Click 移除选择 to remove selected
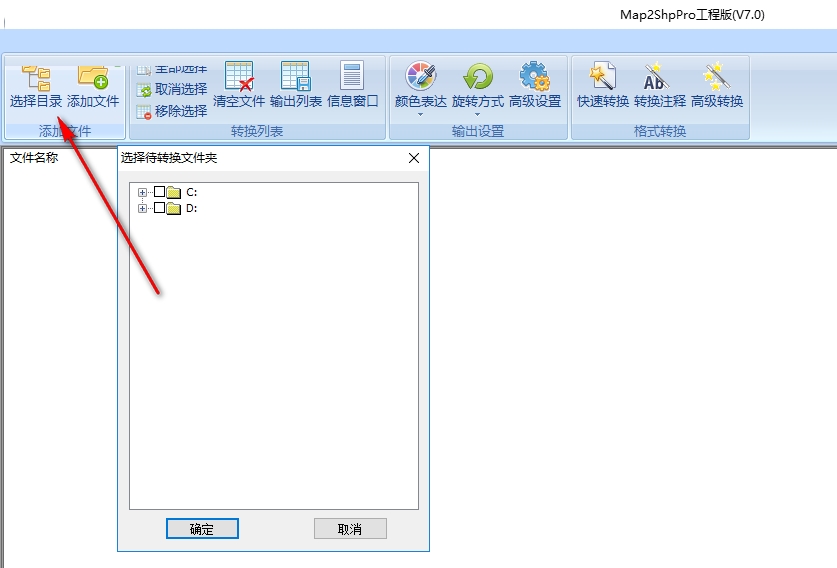 pyautogui.click(x=172, y=112)
